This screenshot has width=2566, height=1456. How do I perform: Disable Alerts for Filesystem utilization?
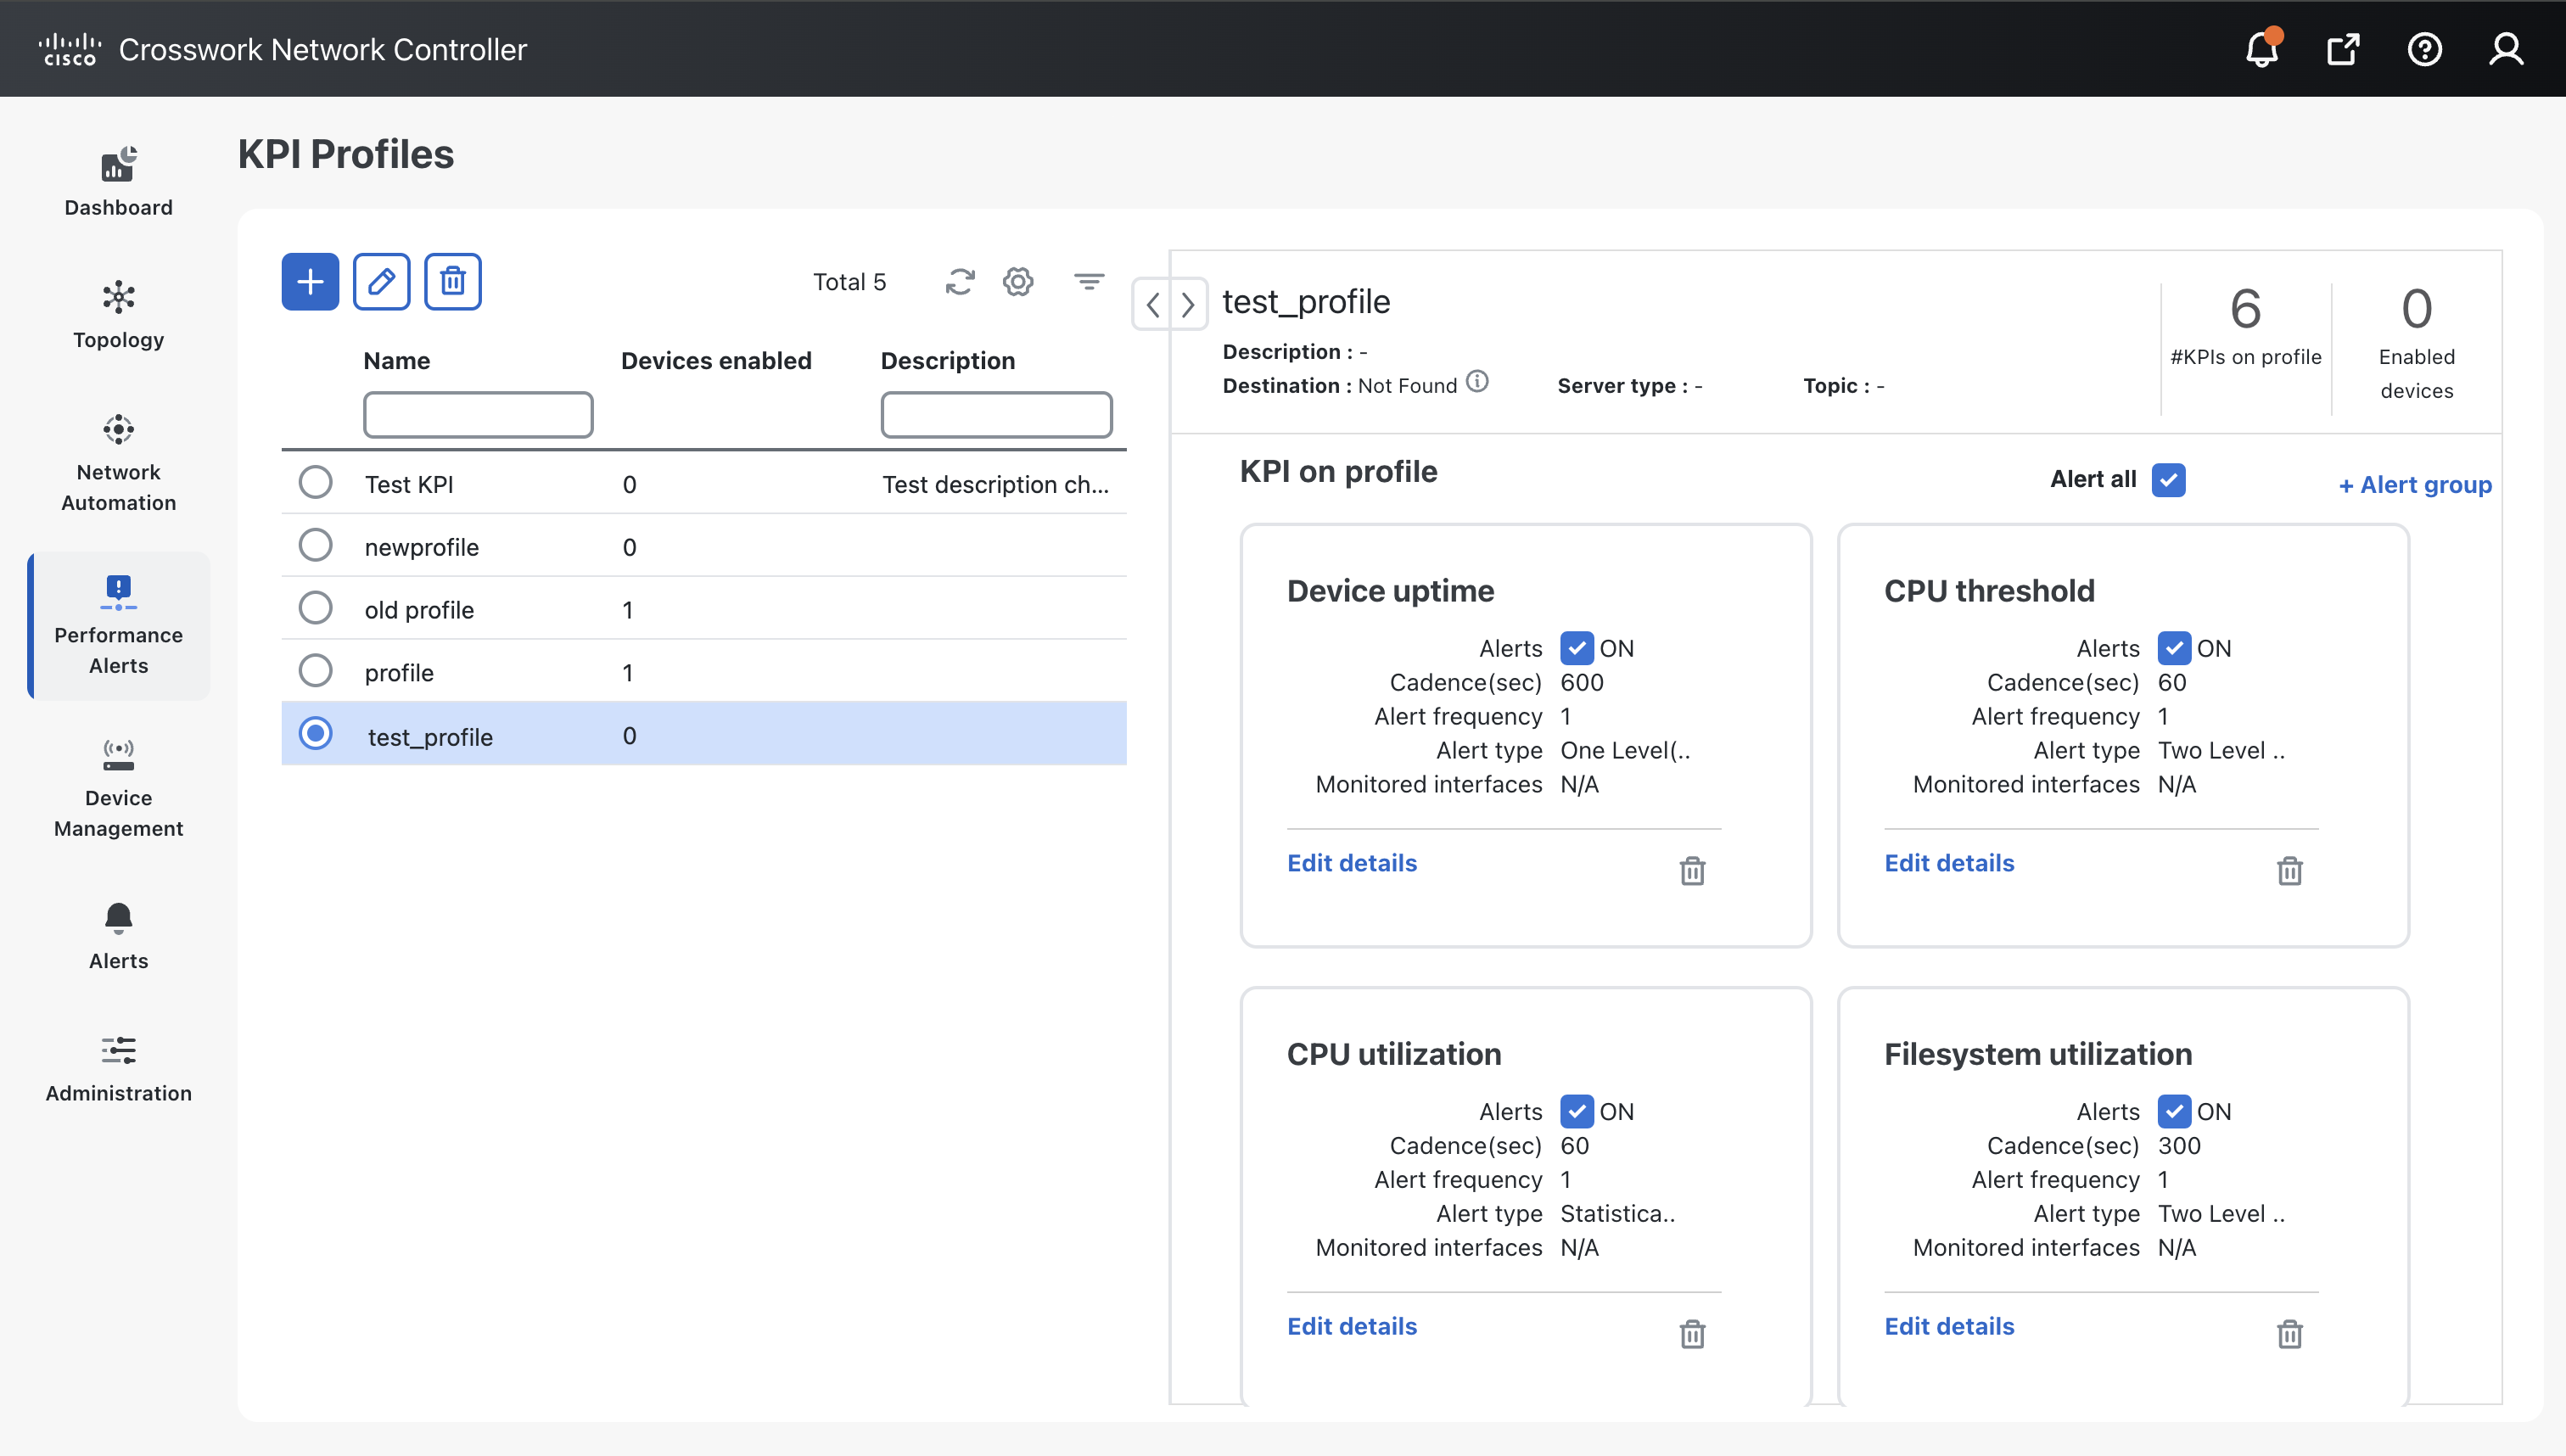tap(2173, 1111)
